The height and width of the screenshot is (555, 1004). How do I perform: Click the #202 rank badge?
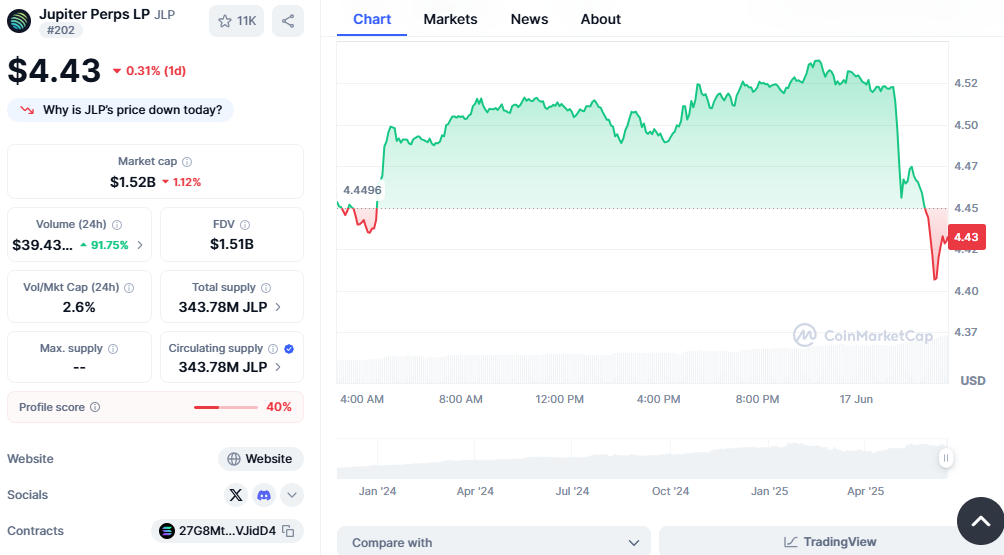tap(61, 30)
